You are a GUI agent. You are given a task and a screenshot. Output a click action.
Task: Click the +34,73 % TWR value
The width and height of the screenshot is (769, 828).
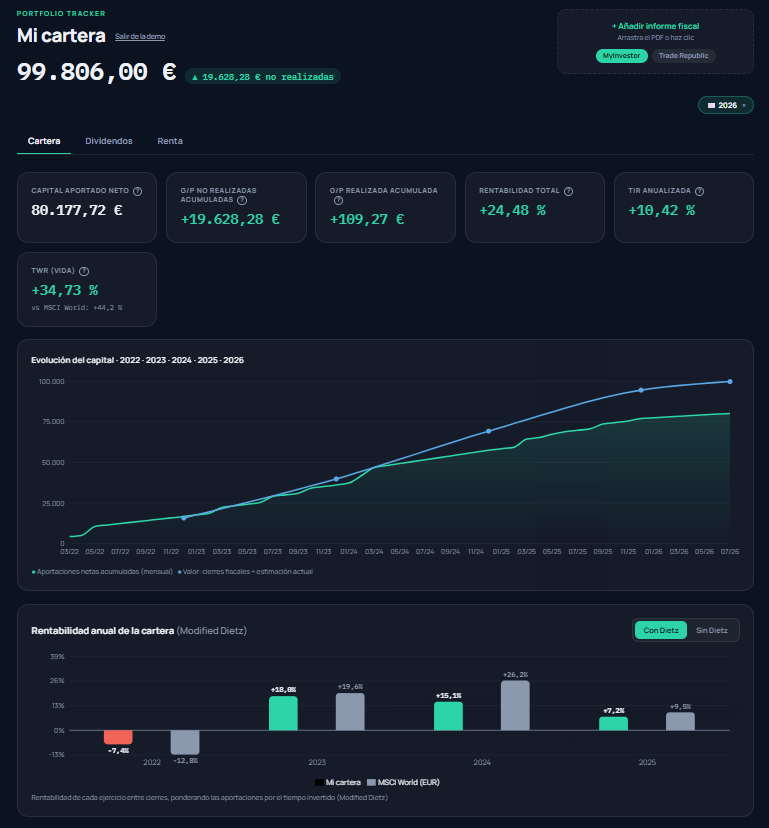(65, 290)
